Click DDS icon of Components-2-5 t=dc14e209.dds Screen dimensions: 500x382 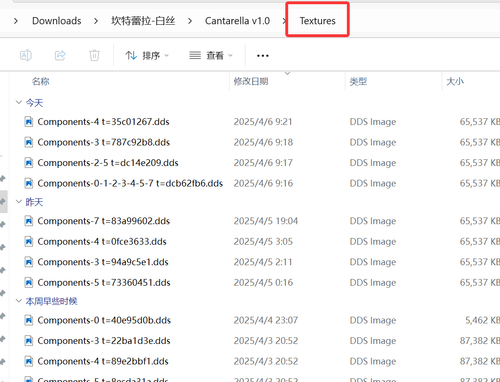(x=29, y=163)
